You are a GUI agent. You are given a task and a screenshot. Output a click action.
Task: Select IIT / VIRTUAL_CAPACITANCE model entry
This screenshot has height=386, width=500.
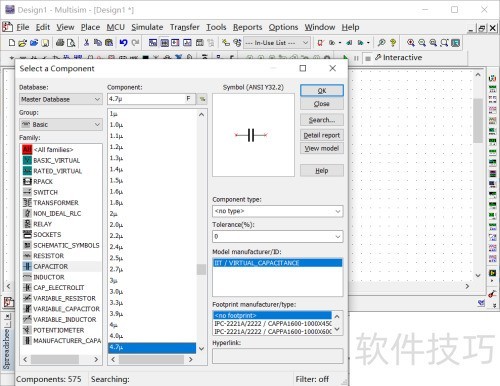coord(277,263)
